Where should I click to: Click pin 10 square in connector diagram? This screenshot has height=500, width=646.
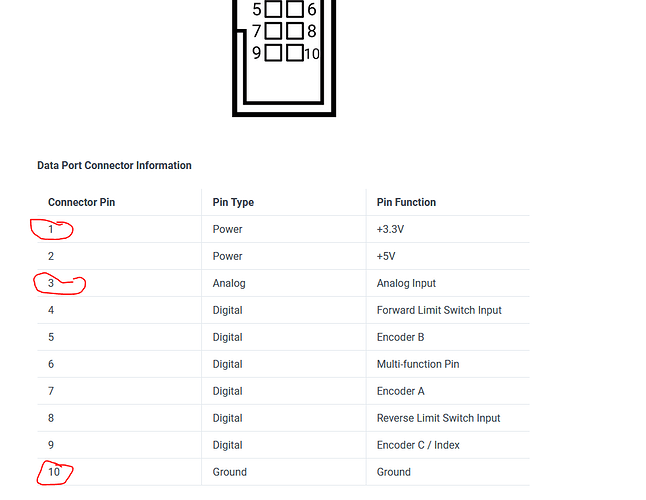pos(295,53)
